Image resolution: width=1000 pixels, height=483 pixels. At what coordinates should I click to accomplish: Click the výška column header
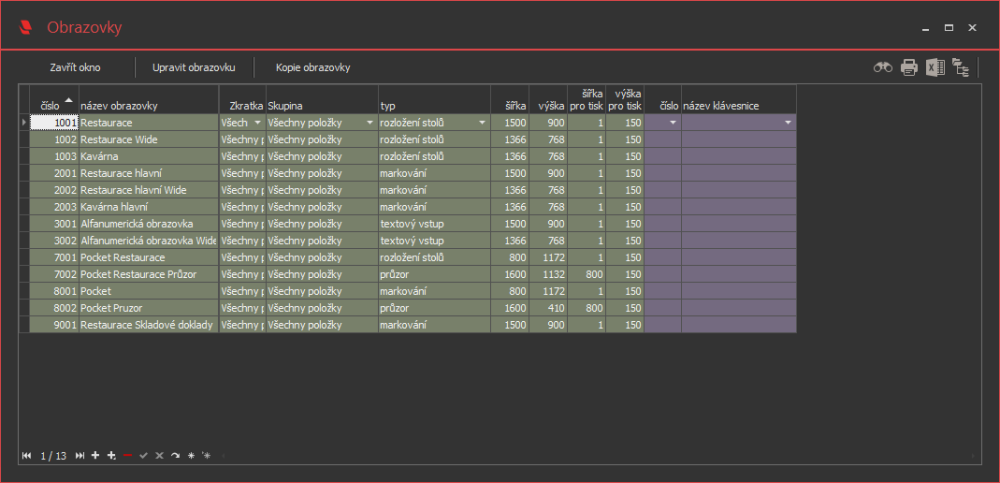point(548,99)
